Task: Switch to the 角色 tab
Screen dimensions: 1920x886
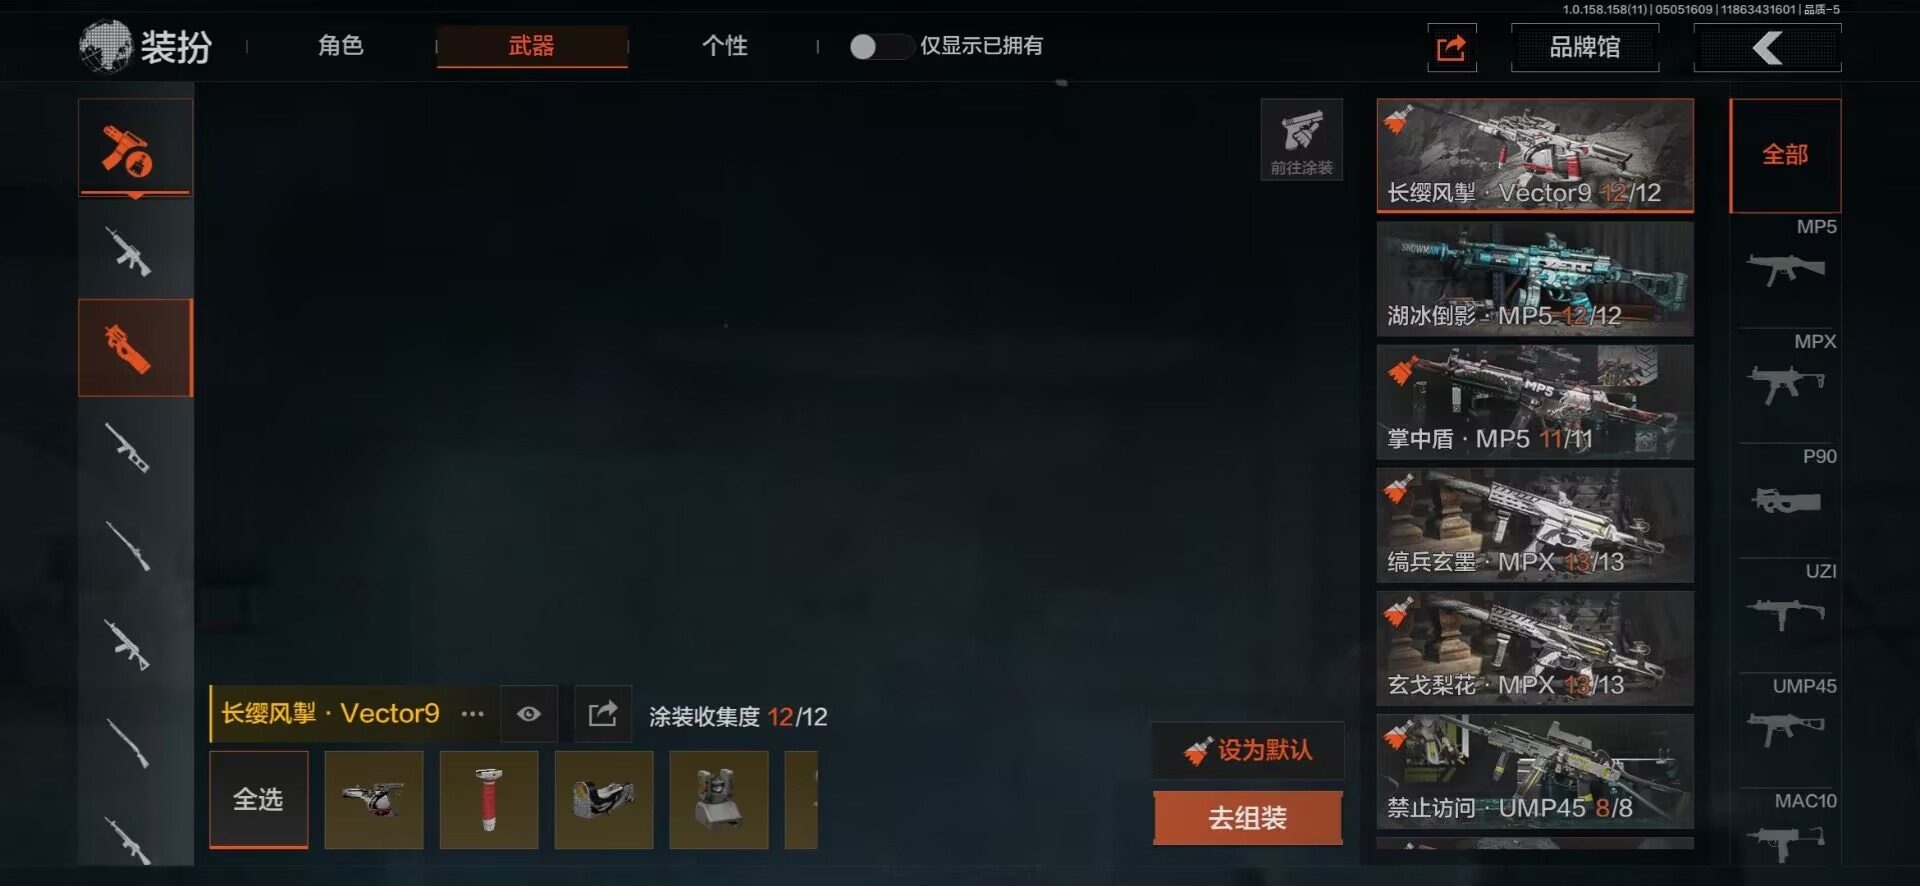Action: [341, 46]
